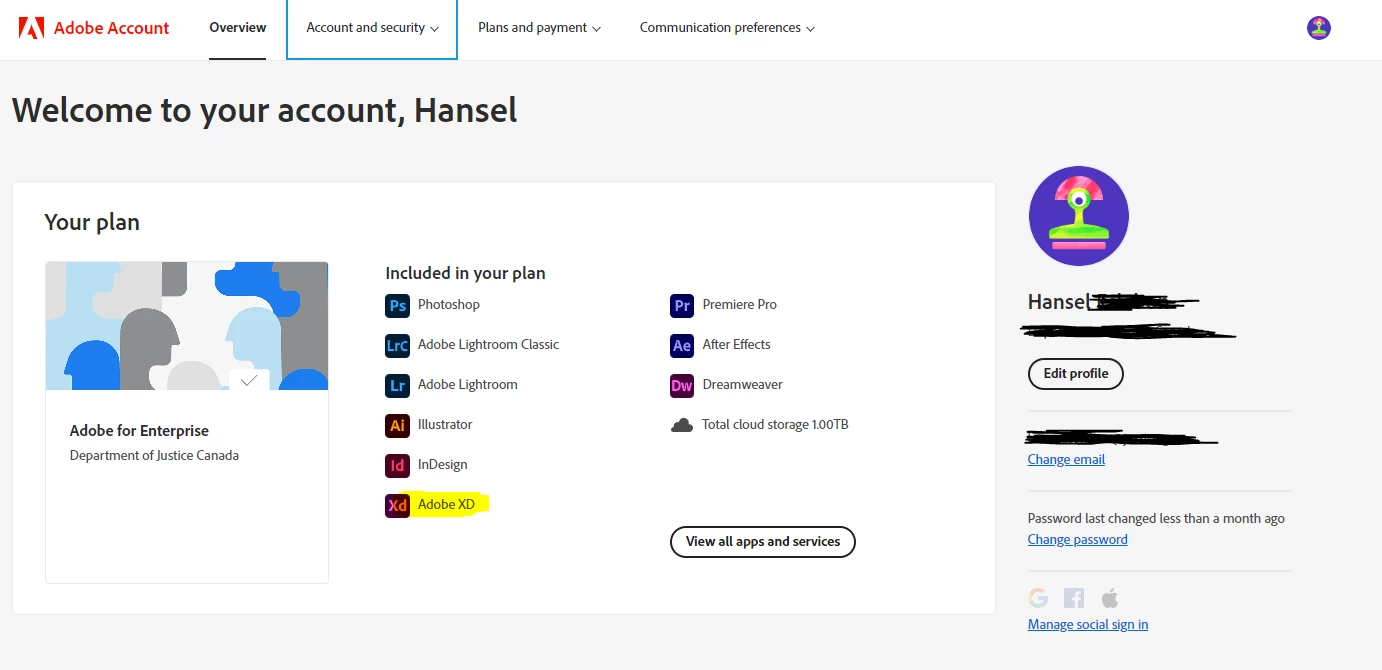Click the Adobe Account title text

pyautogui.click(x=112, y=28)
